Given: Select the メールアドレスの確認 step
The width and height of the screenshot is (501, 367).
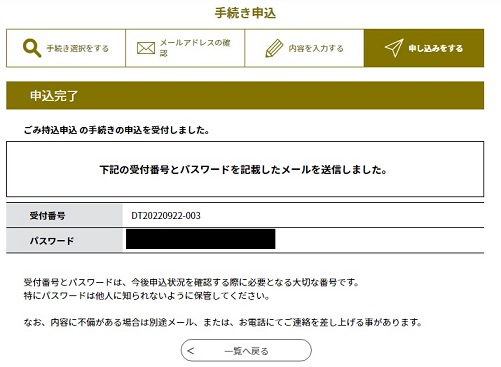Looking at the screenshot, I should (185, 48).
